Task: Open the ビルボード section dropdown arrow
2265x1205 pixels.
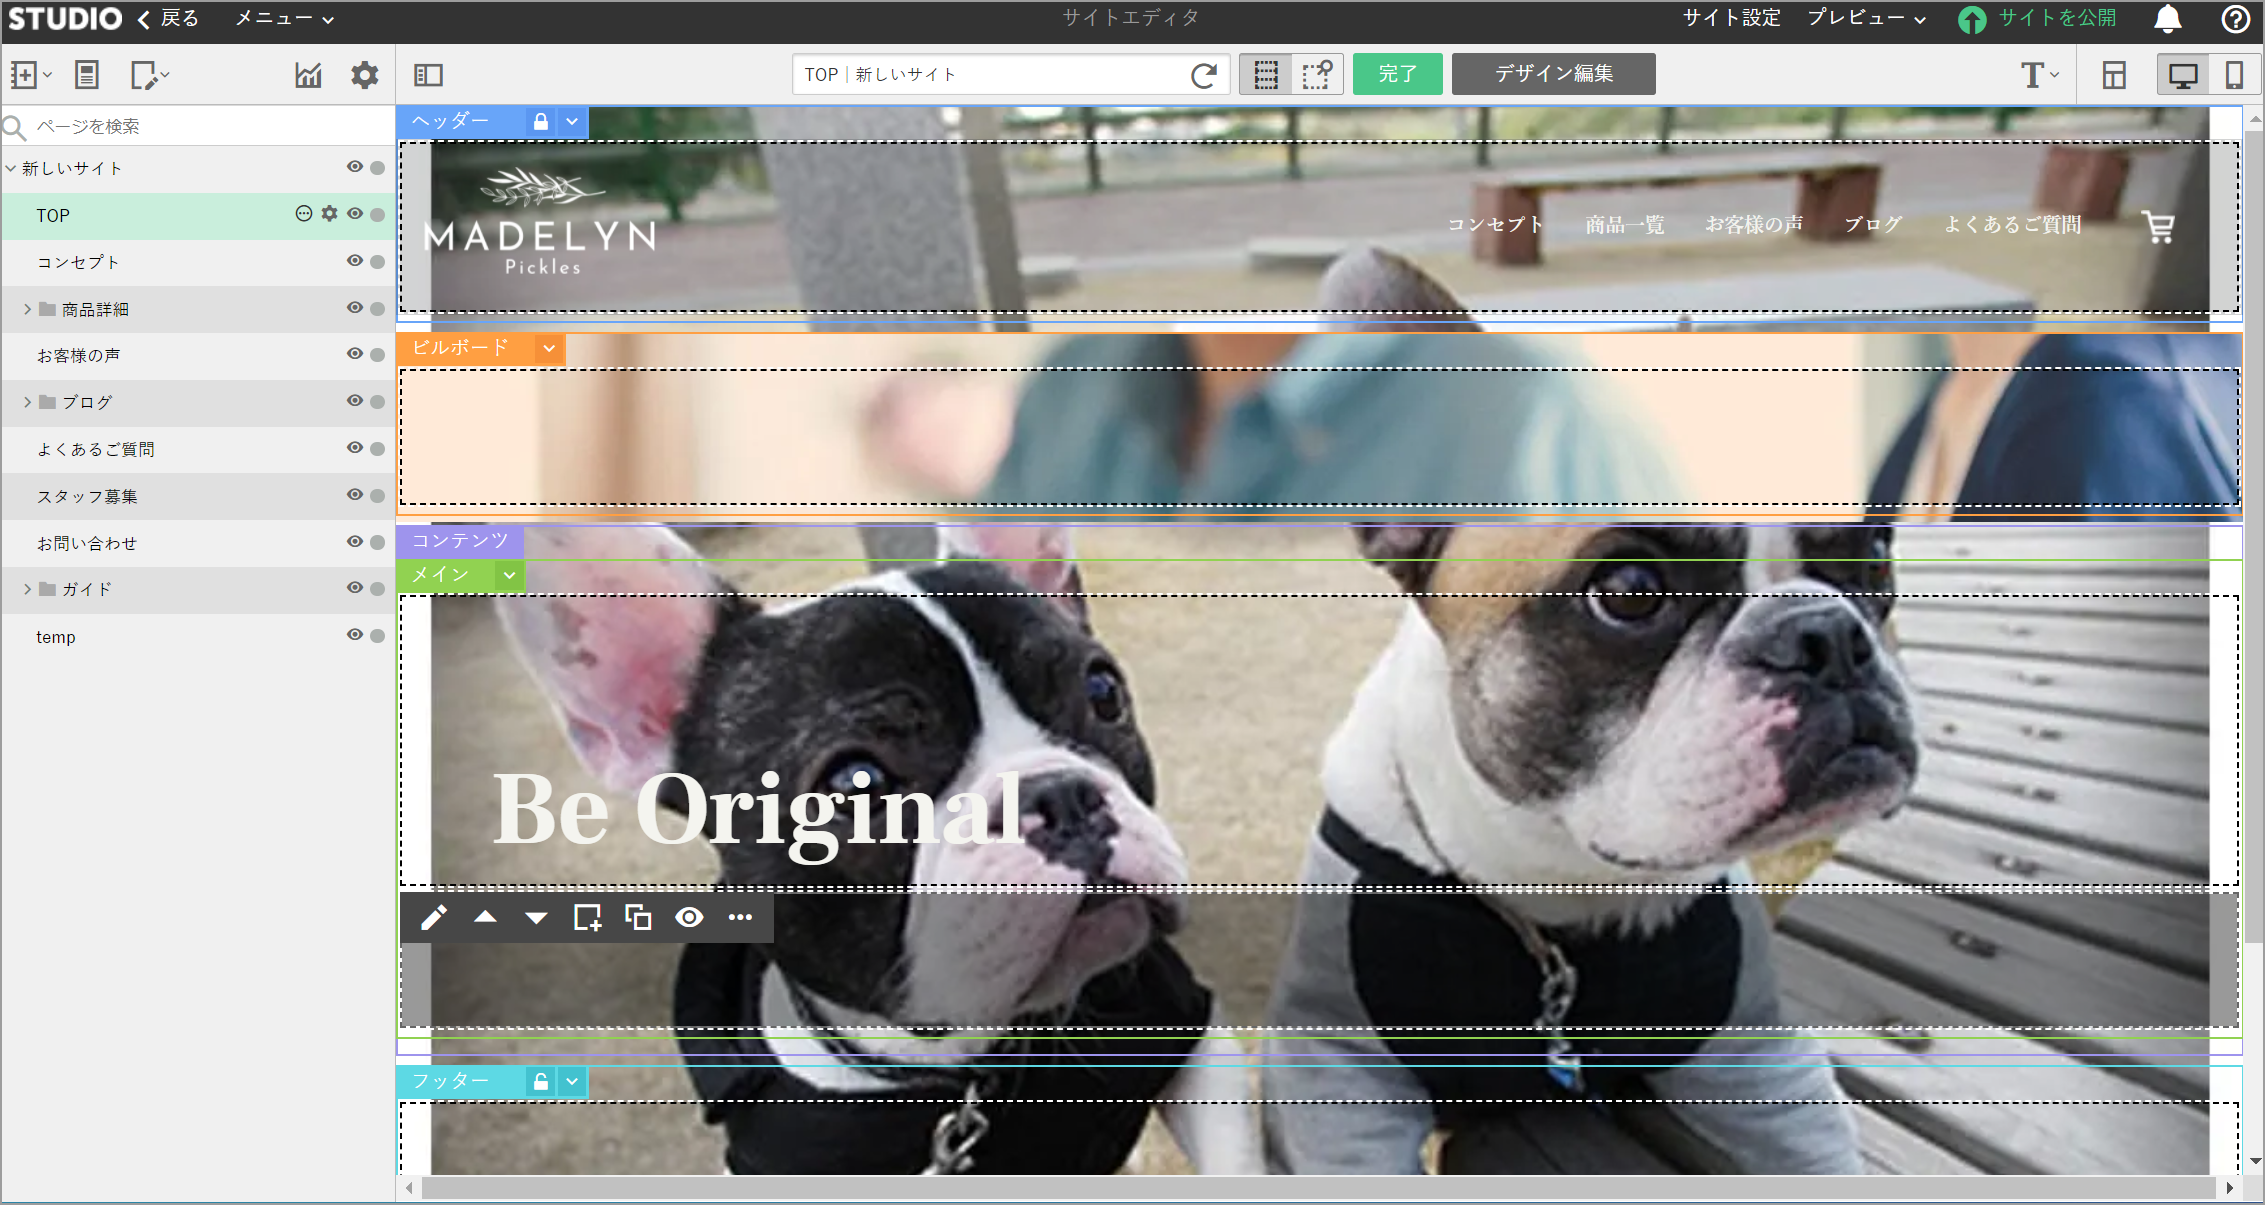Action: click(x=549, y=348)
